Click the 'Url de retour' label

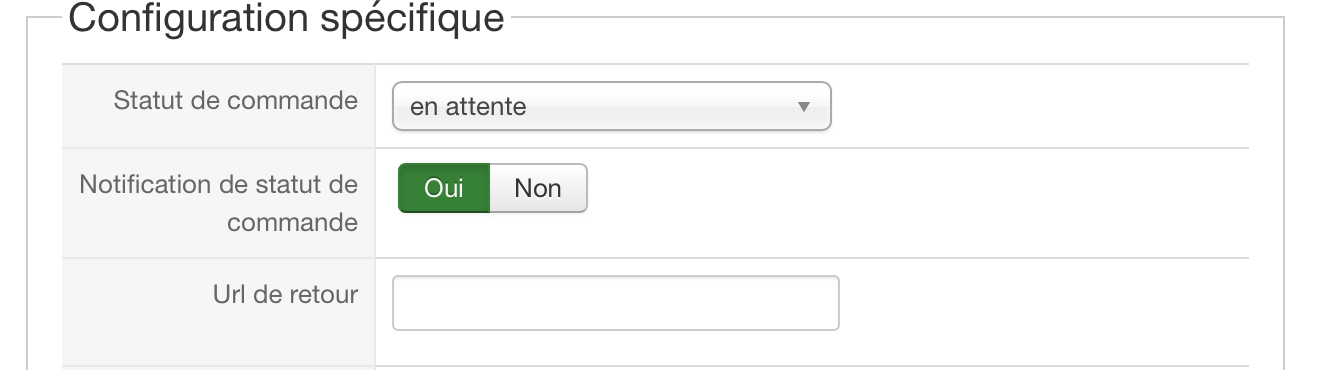(x=285, y=295)
